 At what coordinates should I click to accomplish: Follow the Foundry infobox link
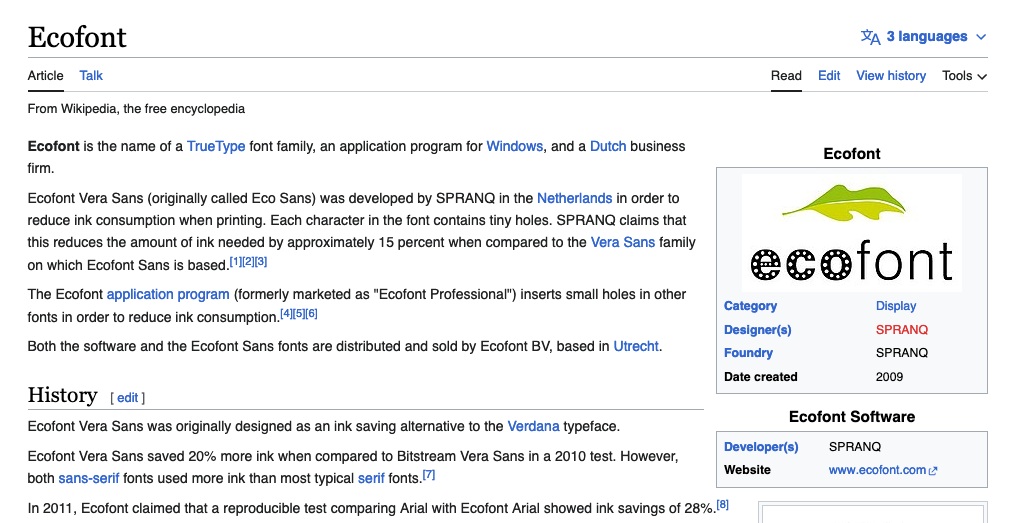point(748,353)
